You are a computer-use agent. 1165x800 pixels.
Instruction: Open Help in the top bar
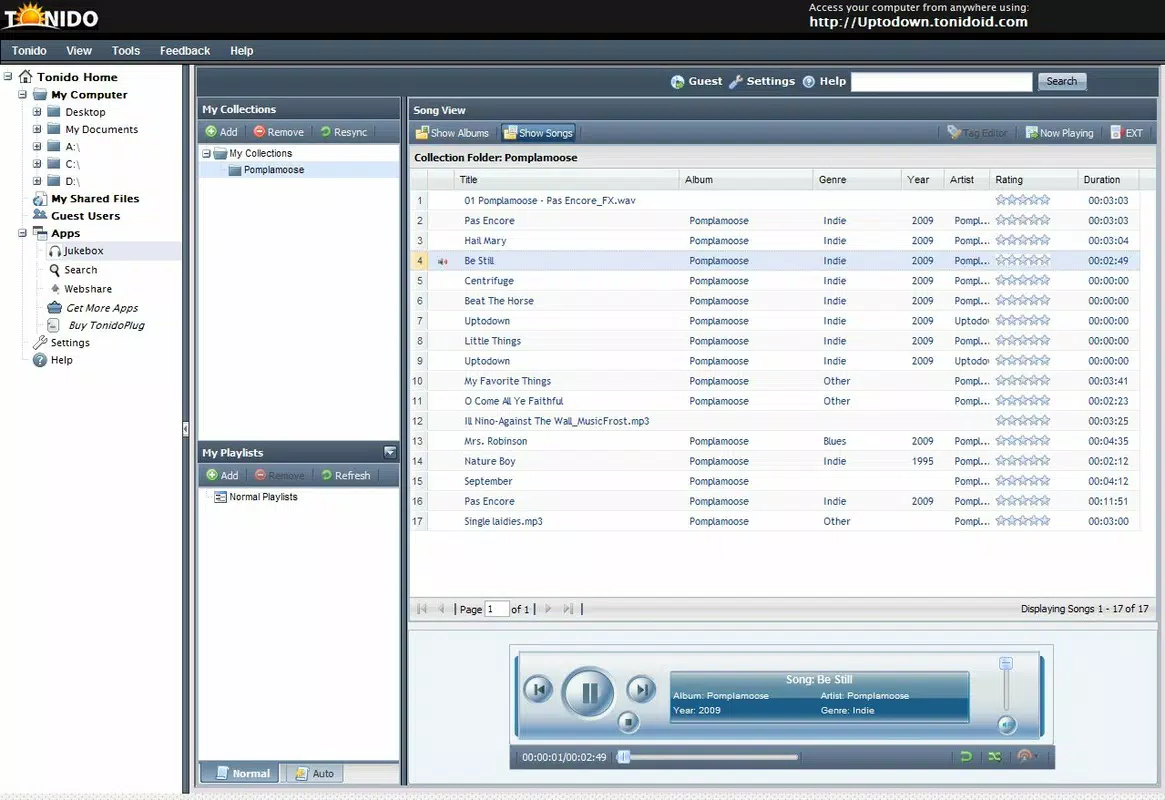[824, 82]
